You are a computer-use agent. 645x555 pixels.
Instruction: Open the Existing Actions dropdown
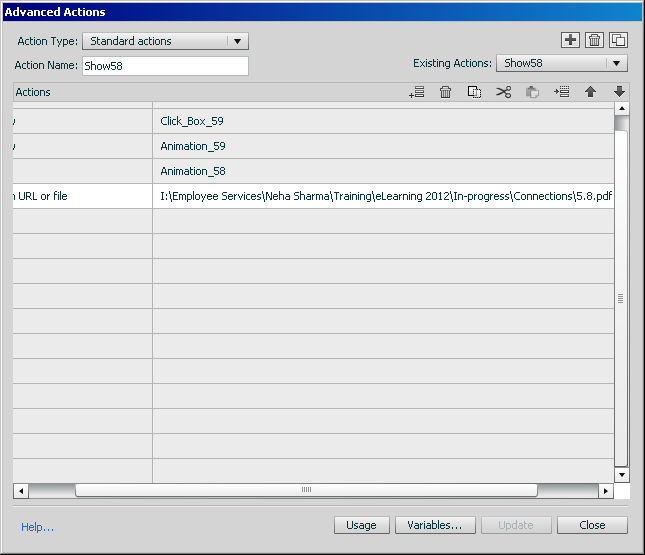tap(562, 63)
